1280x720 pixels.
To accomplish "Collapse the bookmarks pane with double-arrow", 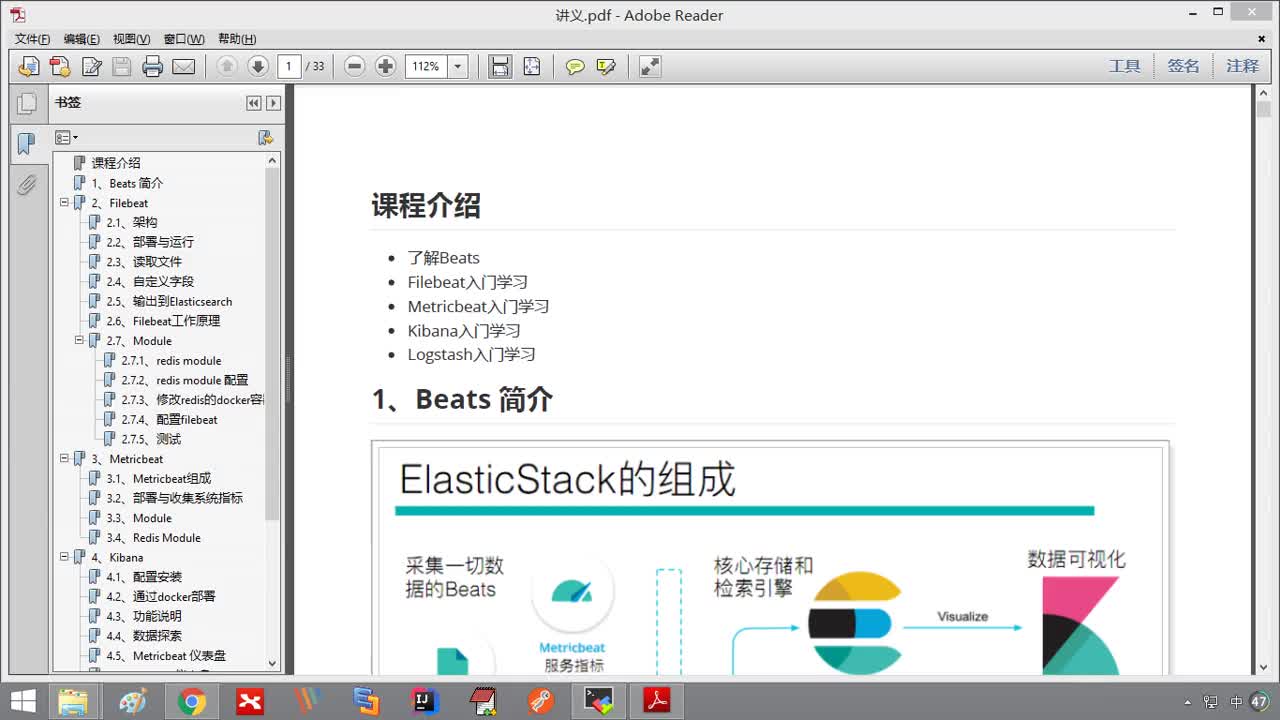I will point(254,103).
